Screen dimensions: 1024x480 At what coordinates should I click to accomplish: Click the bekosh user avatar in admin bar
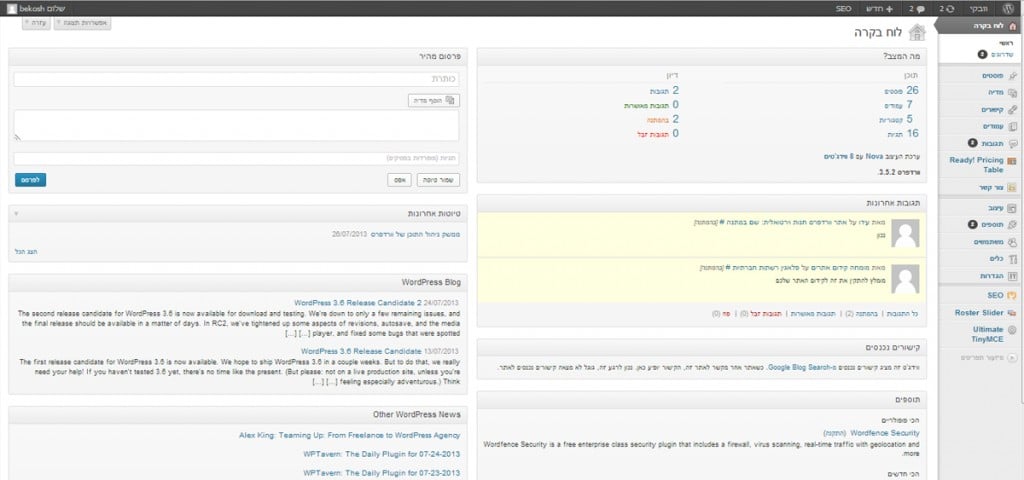[x=12, y=8]
